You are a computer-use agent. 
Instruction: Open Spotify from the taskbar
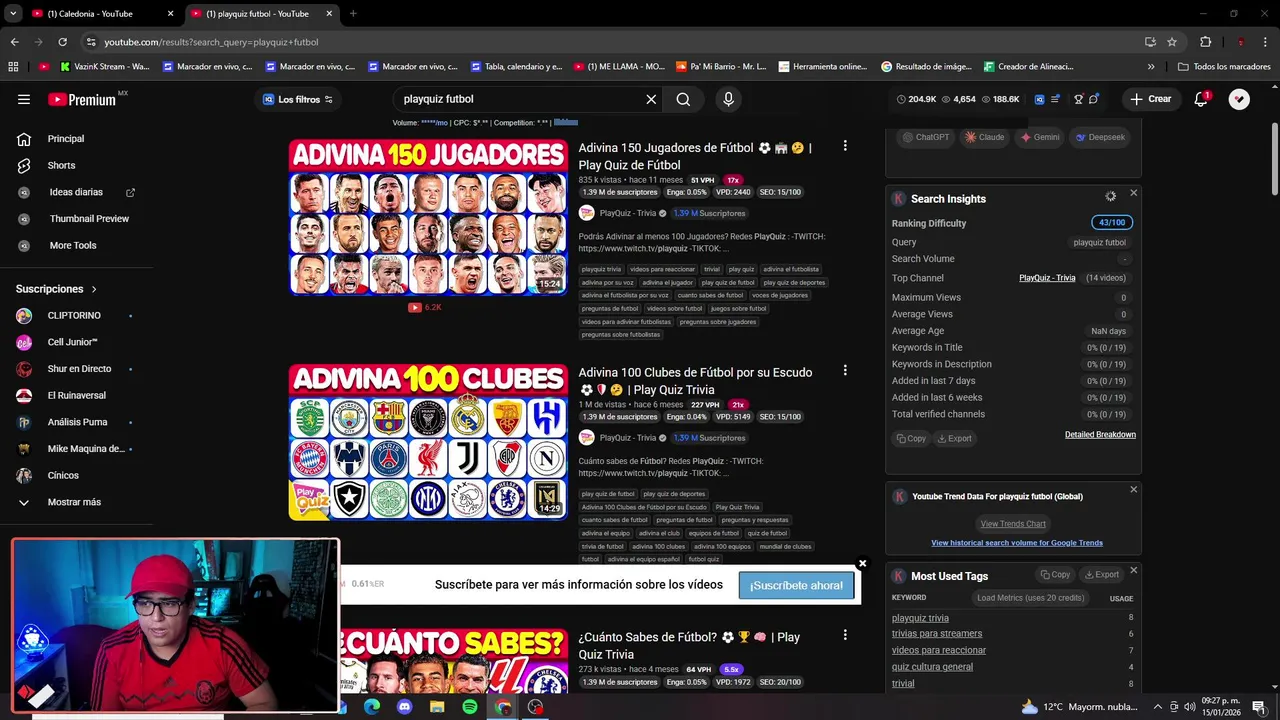point(470,707)
